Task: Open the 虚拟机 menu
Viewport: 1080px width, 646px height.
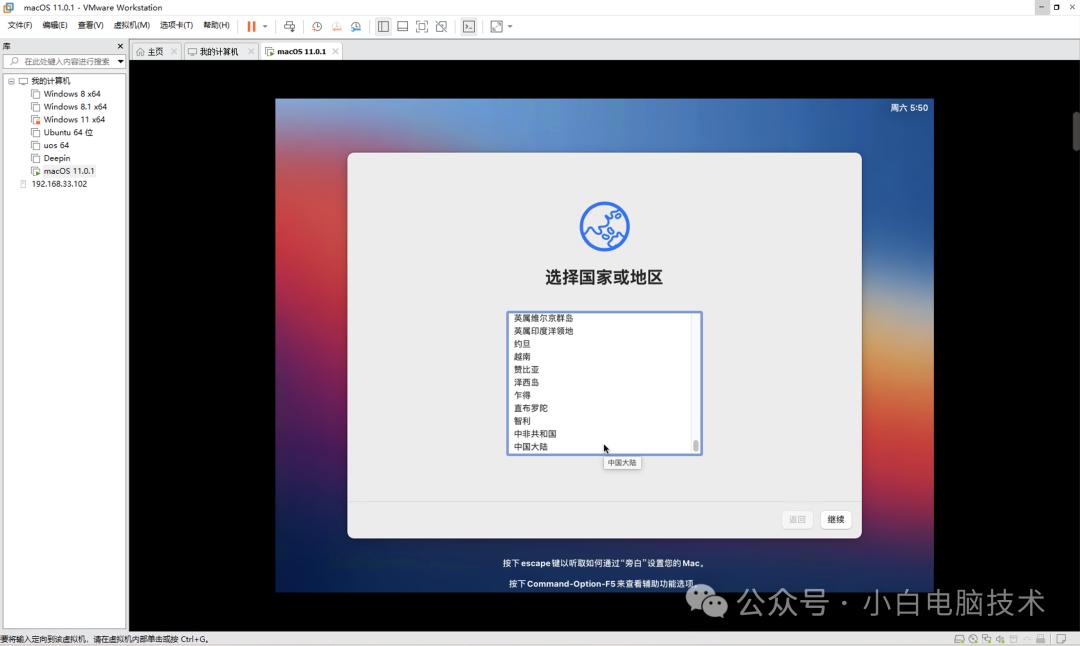Action: click(132, 26)
